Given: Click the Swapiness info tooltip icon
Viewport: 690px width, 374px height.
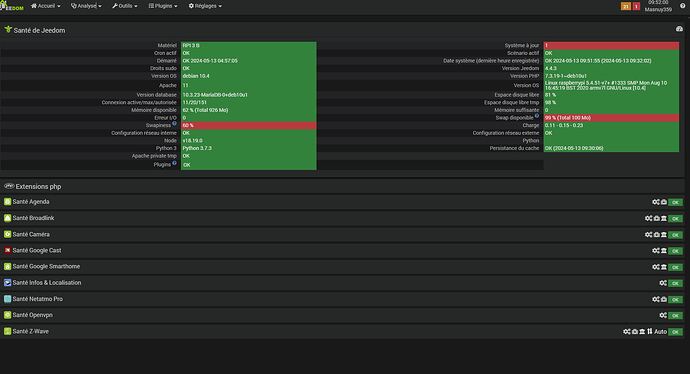Looking at the screenshot, I should pyautogui.click(x=174, y=124).
